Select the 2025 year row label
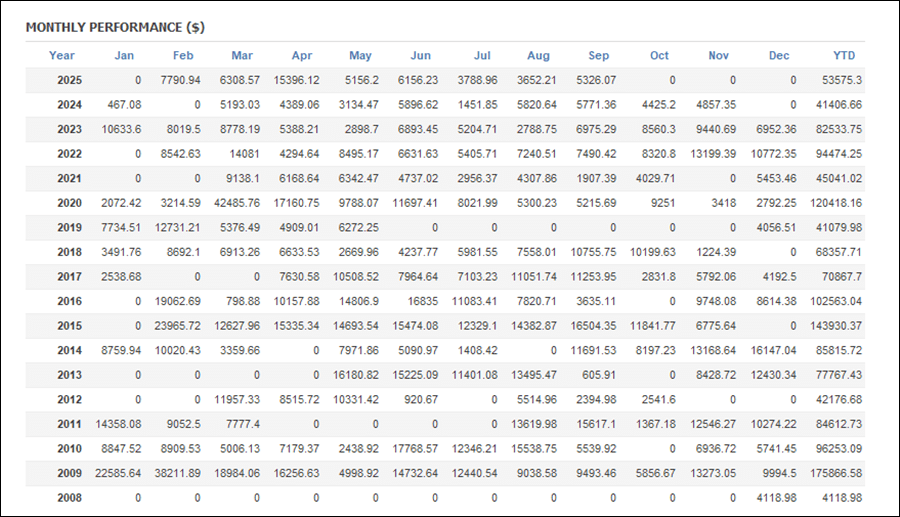Image resolution: width=900 pixels, height=517 pixels. click(69, 80)
